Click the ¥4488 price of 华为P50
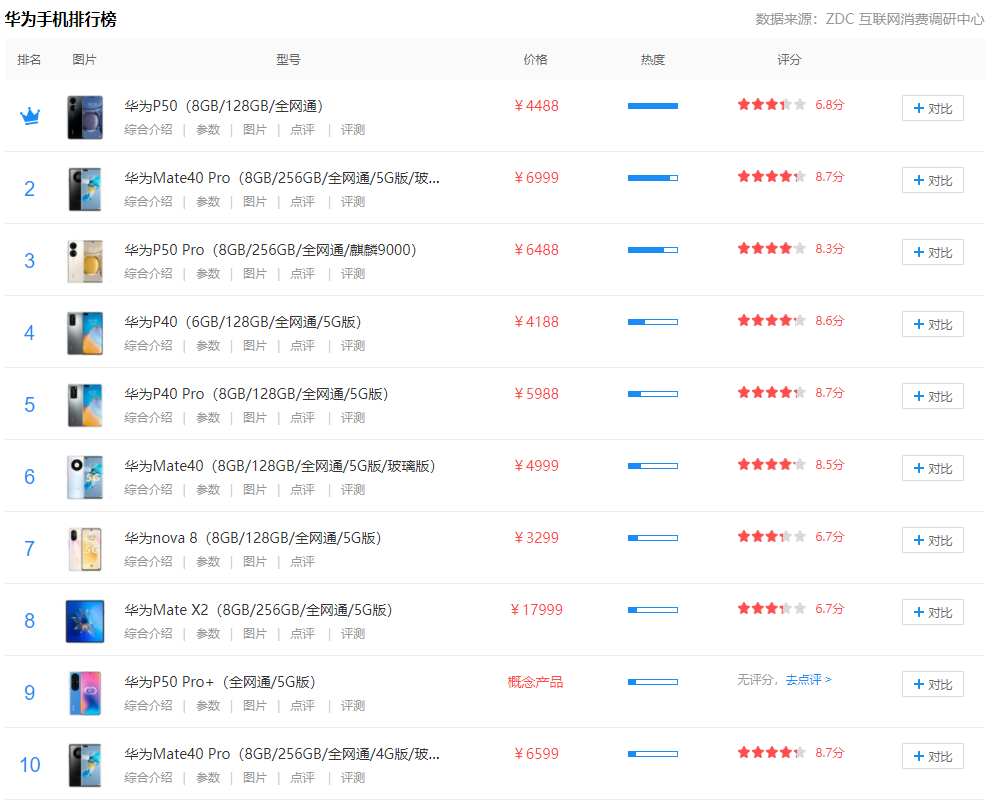This screenshot has height=803, width=992. (536, 106)
